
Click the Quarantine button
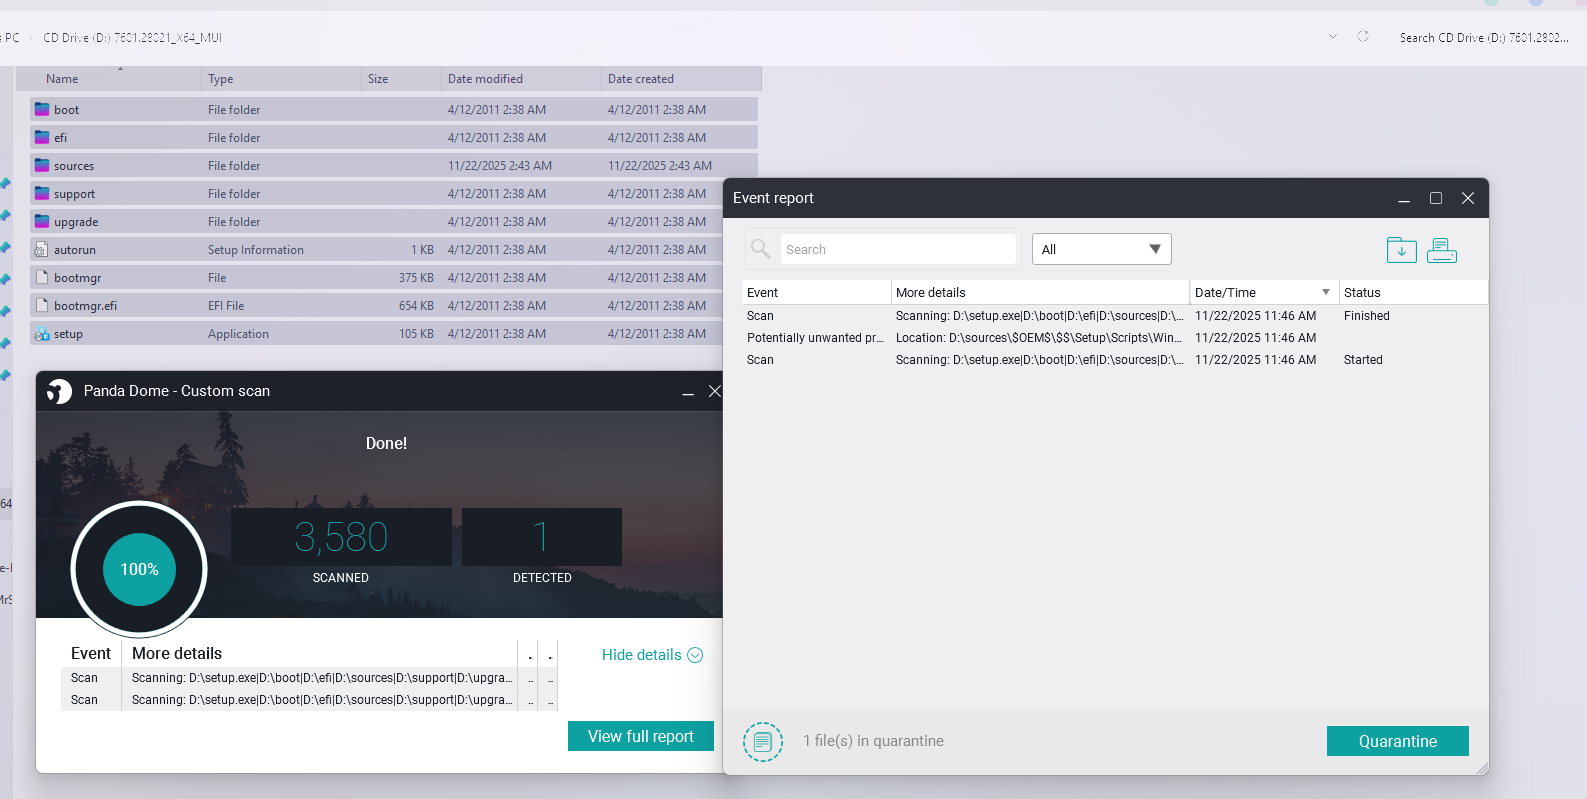pyautogui.click(x=1397, y=741)
